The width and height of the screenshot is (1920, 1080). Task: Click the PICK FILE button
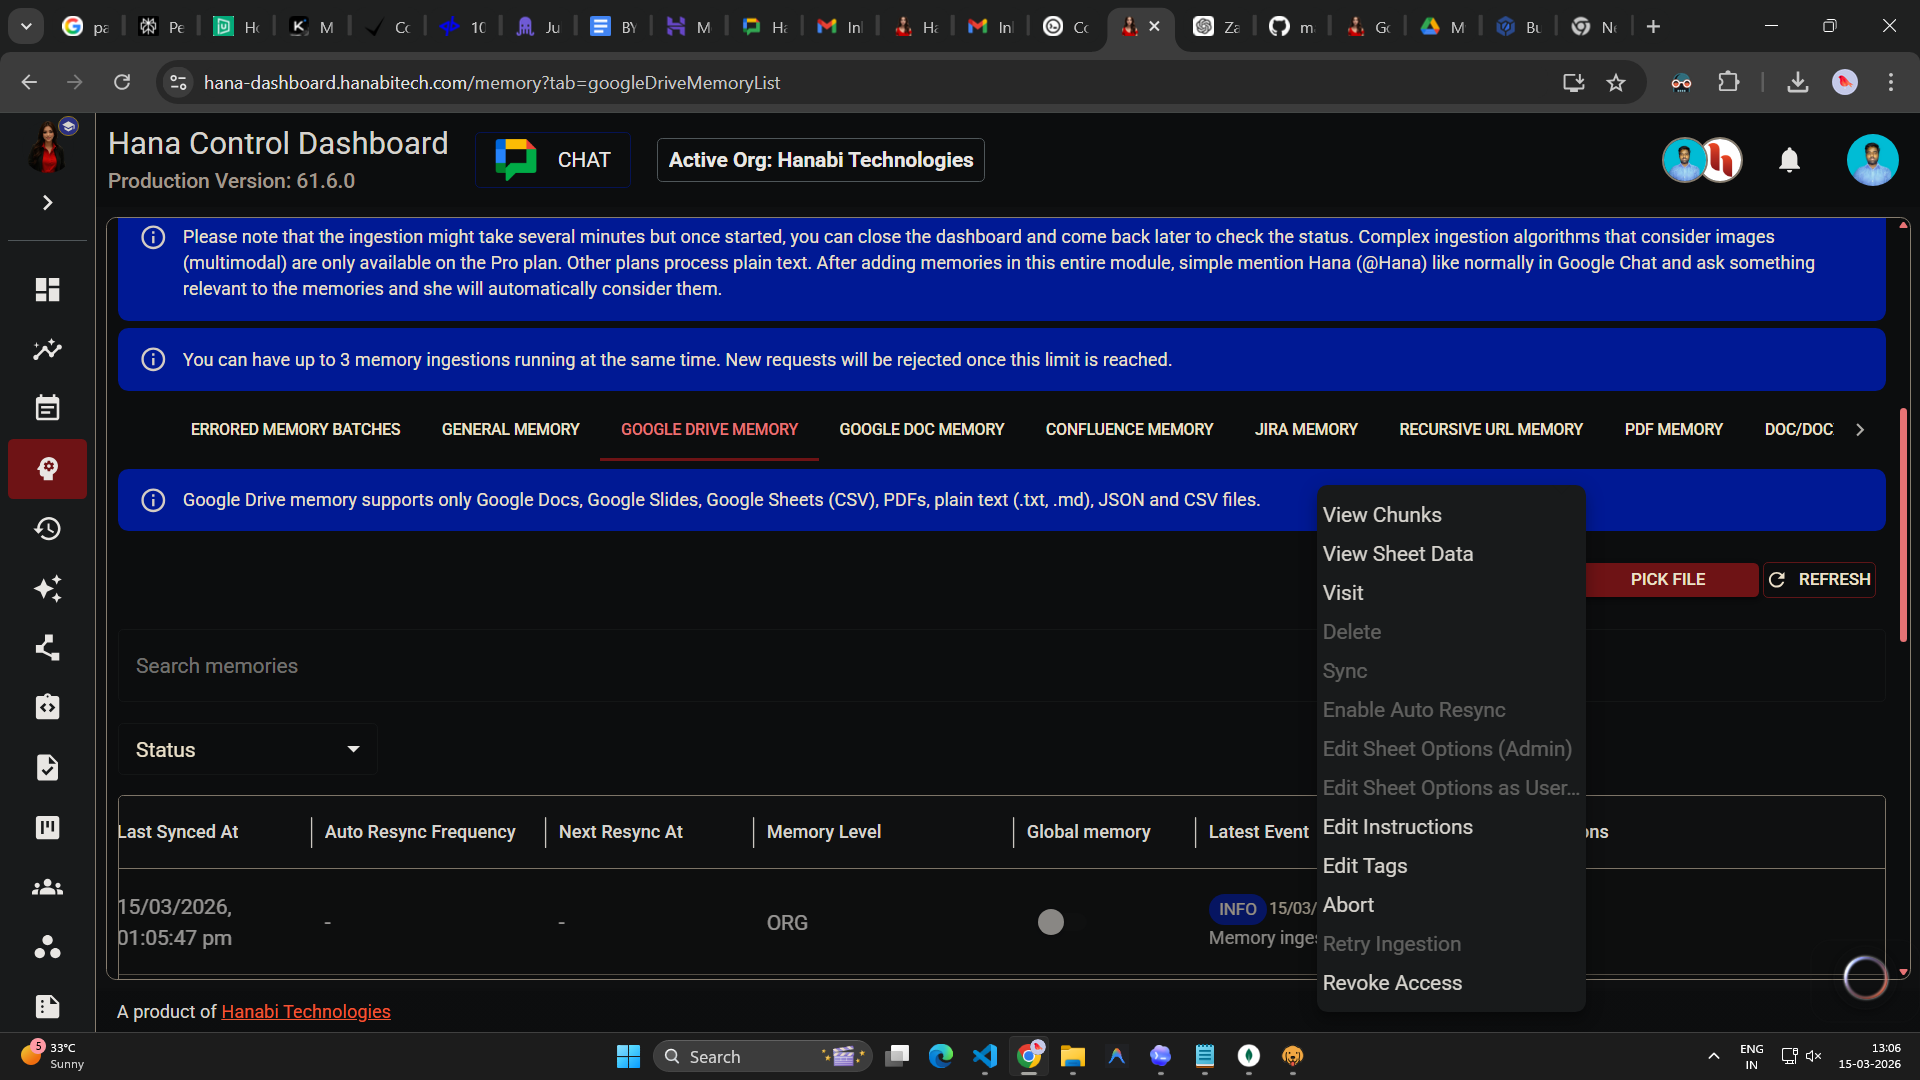1667,580
